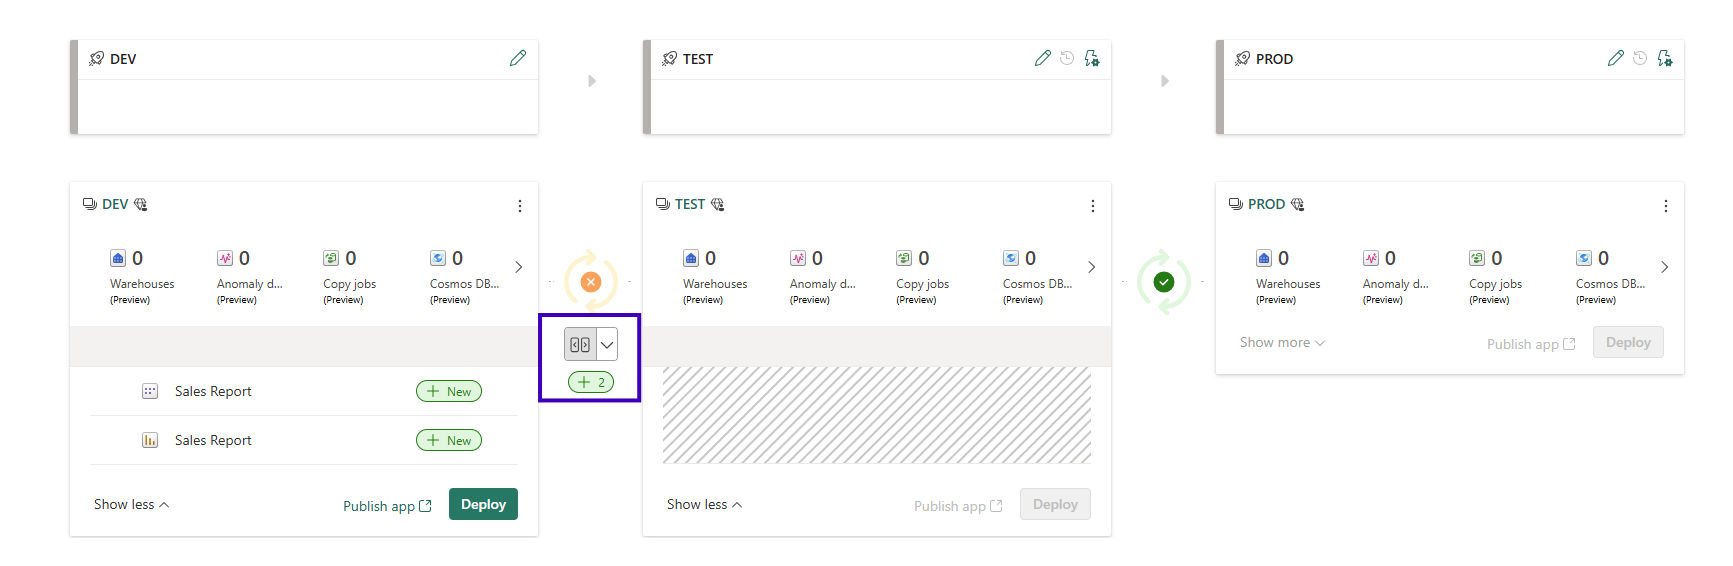1733x566 pixels.
Task: Click Anomaly detector icon in DEV workspace
Action: (x=225, y=258)
